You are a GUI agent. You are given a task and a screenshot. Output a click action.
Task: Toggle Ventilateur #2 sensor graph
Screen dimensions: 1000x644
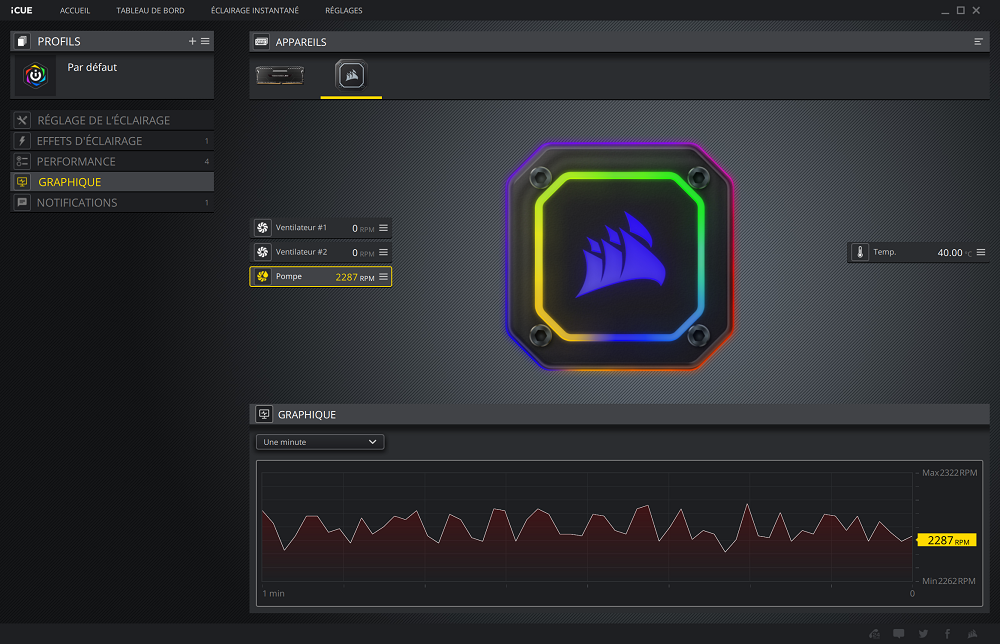pos(262,252)
